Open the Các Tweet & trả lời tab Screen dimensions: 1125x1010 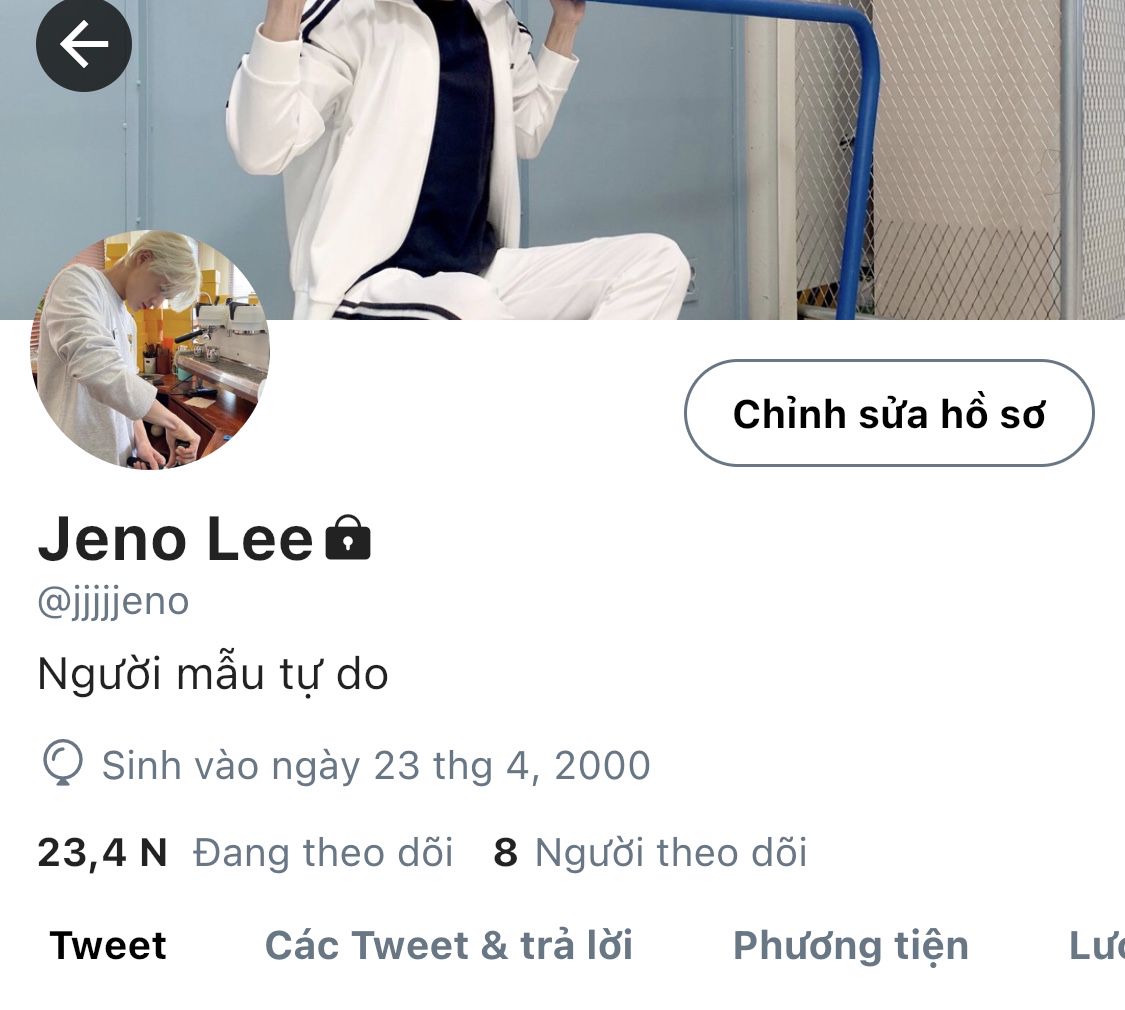pyautogui.click(x=448, y=945)
